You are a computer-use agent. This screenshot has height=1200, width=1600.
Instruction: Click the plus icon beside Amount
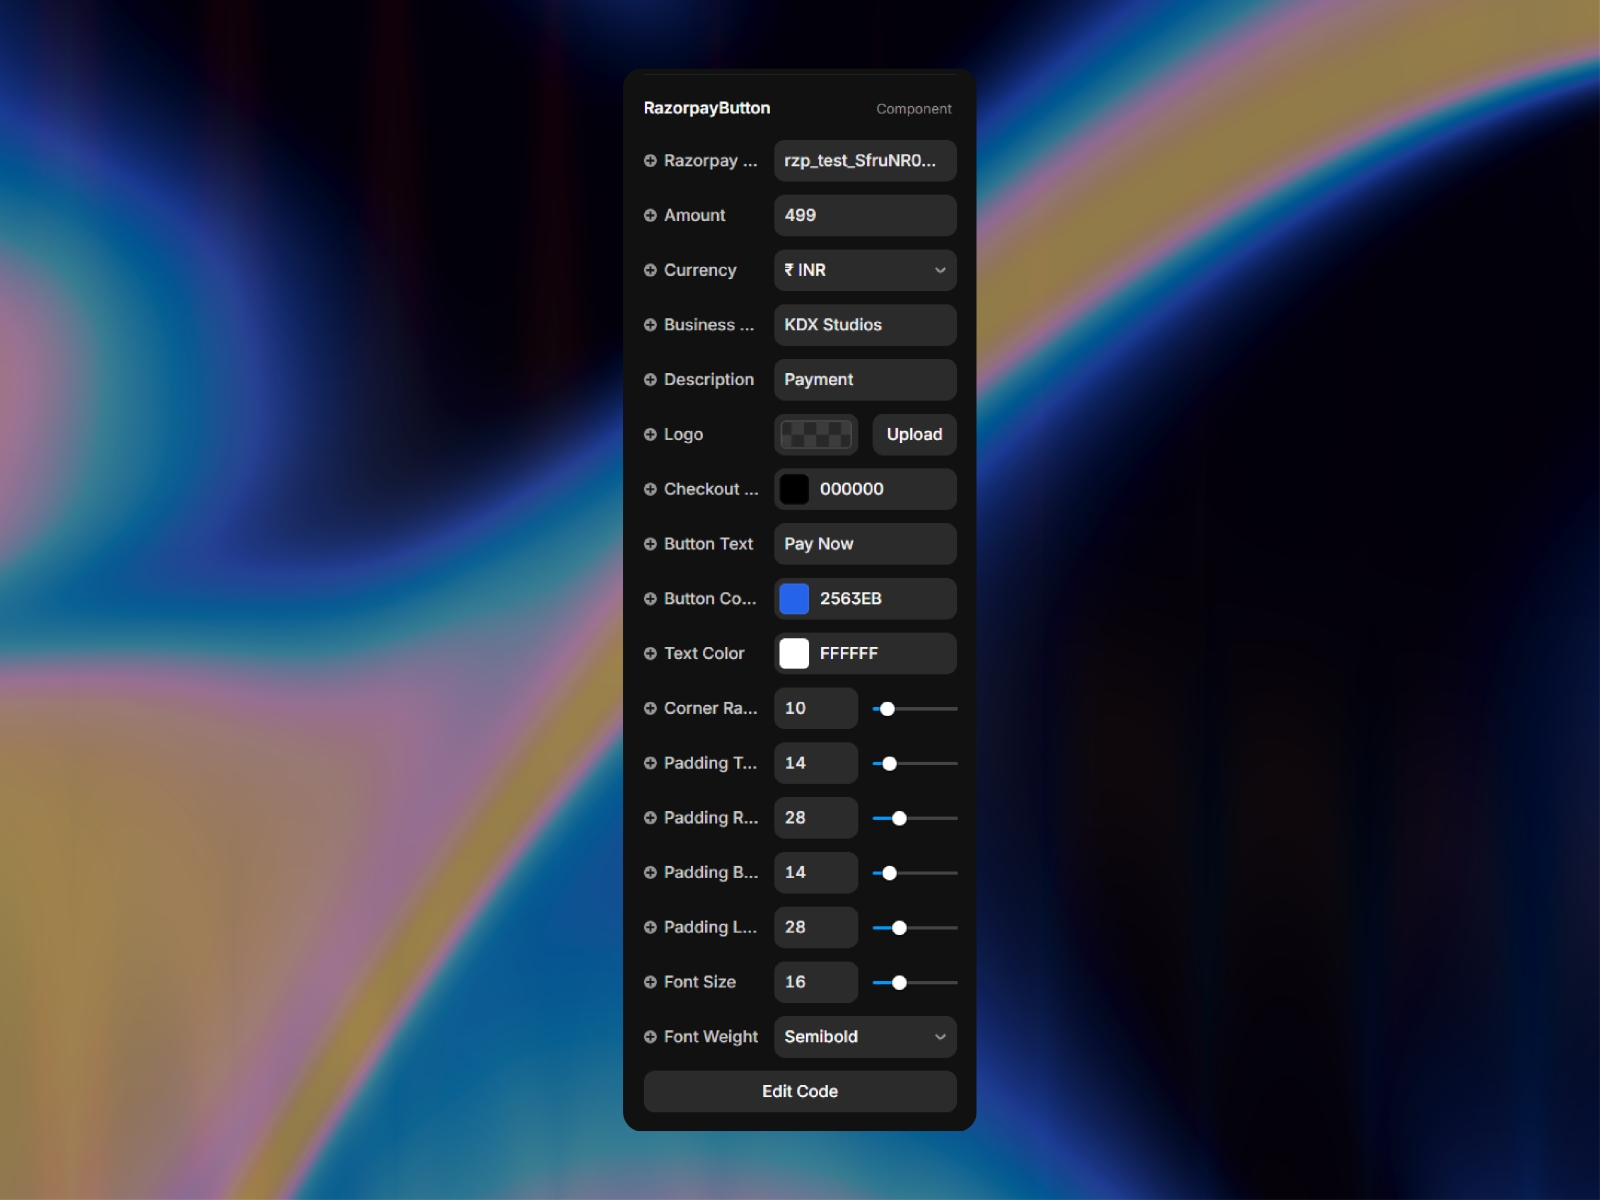click(x=650, y=216)
